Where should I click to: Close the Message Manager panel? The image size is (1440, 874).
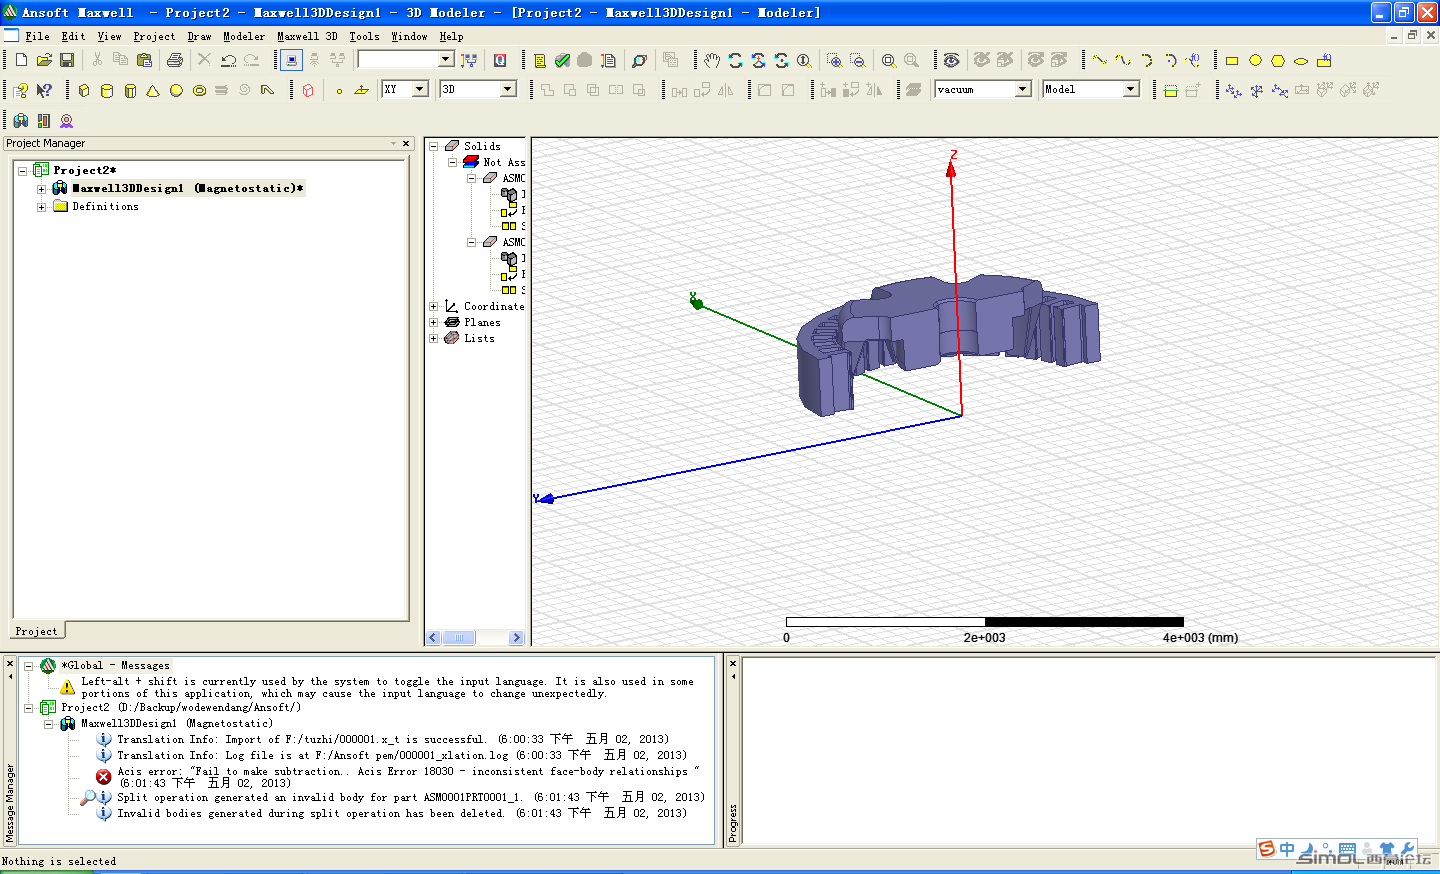10,664
